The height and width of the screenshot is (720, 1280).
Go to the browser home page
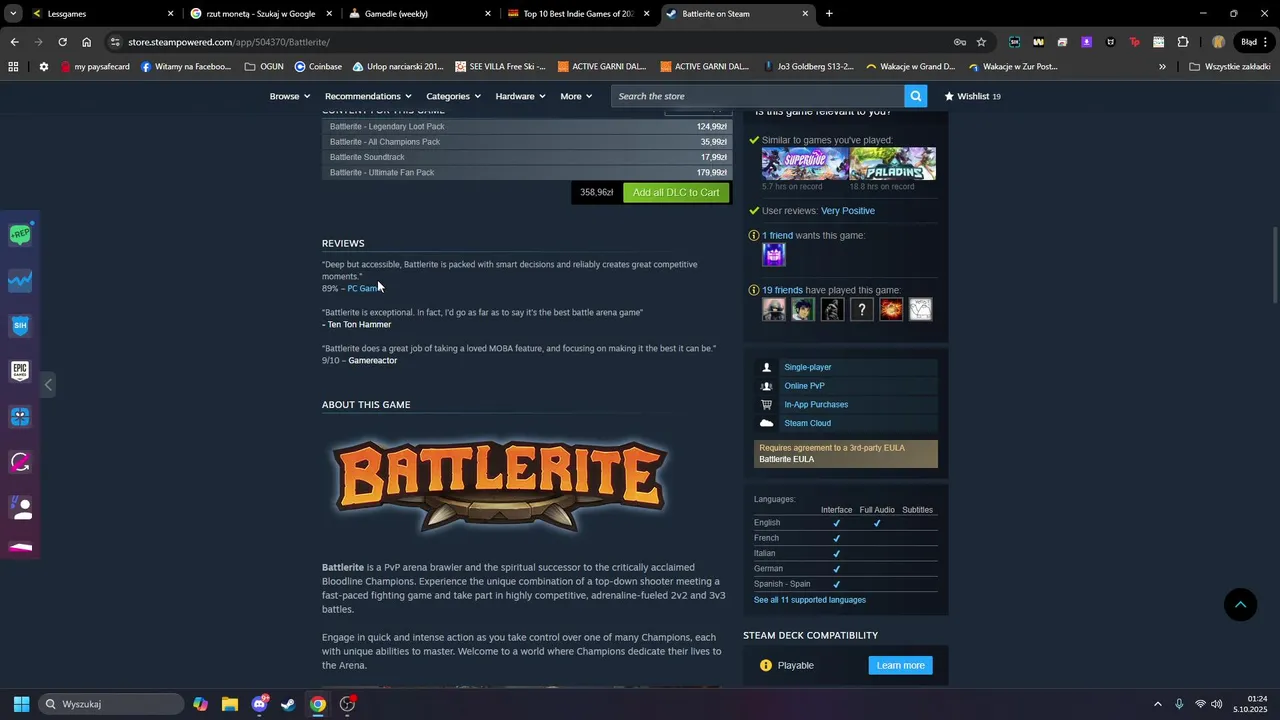coord(87,42)
